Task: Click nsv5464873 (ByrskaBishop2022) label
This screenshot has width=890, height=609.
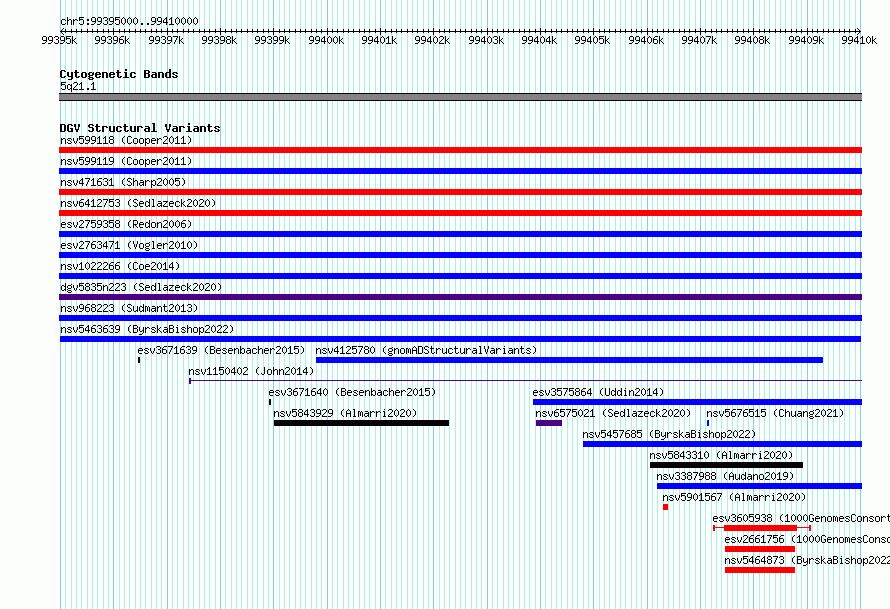Action: pyautogui.click(x=807, y=560)
